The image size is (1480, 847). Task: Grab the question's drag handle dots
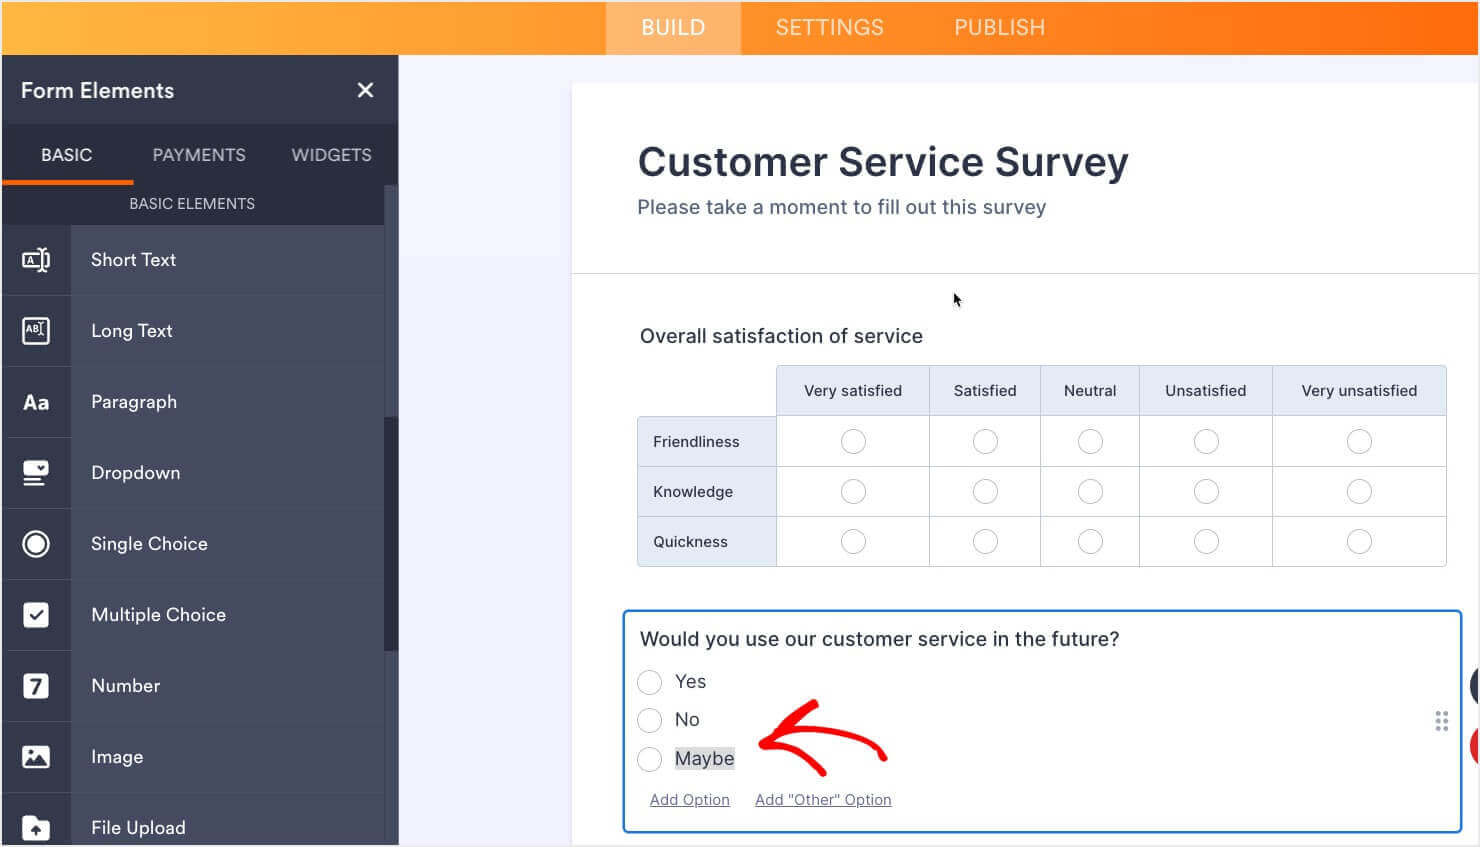point(1441,719)
